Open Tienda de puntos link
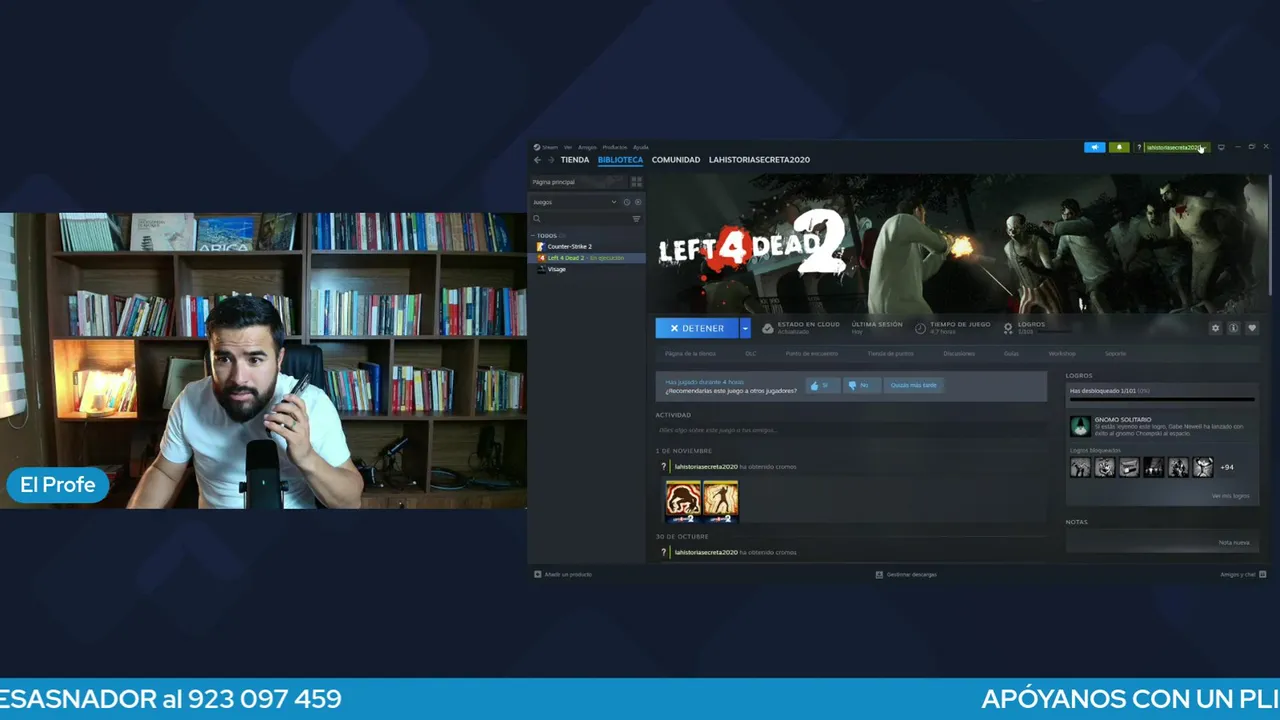 pyautogui.click(x=890, y=354)
